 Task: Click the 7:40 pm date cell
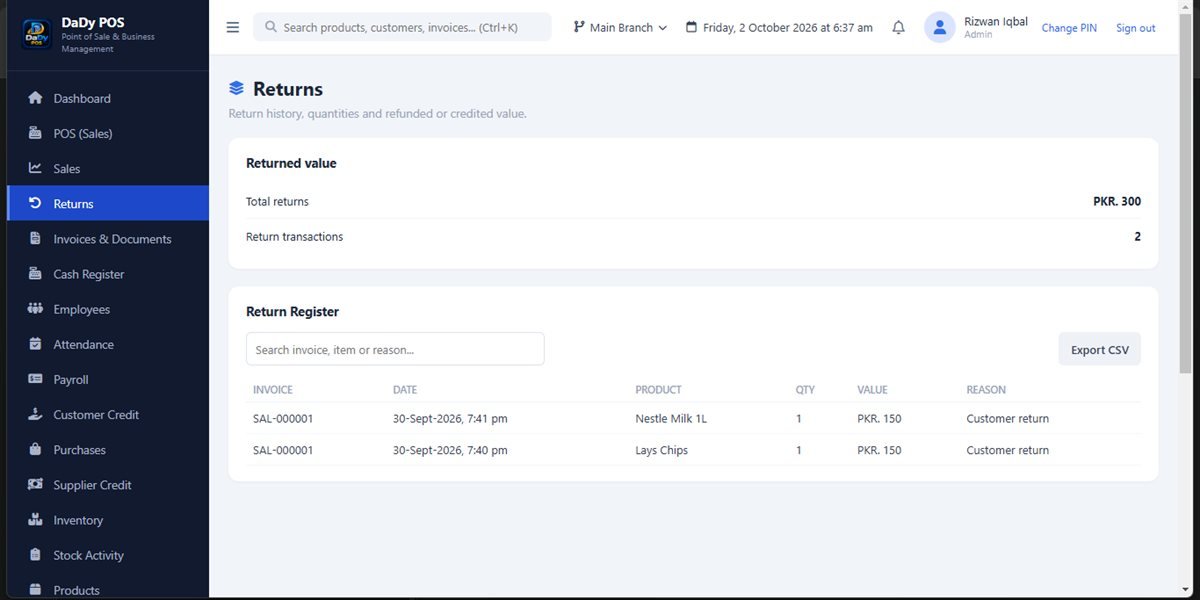(x=450, y=450)
